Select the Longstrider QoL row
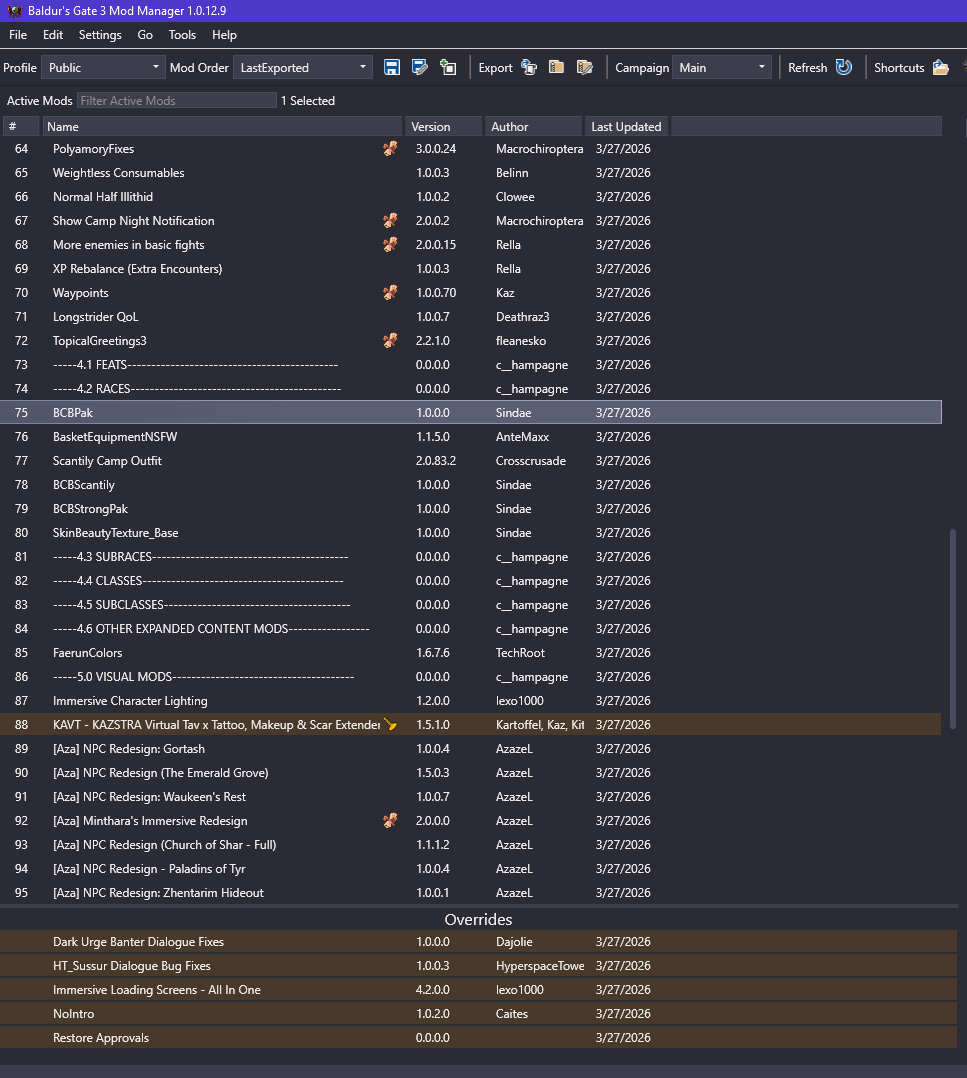Viewport: 967px width, 1078px height. (471, 317)
